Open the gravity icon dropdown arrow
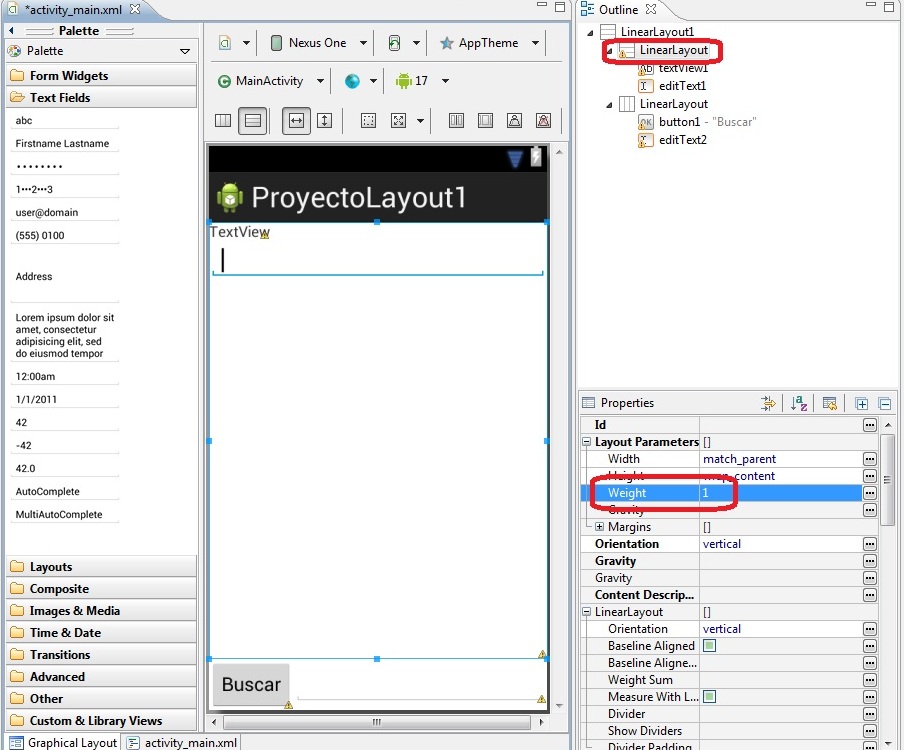The height and width of the screenshot is (750, 904). pos(420,121)
